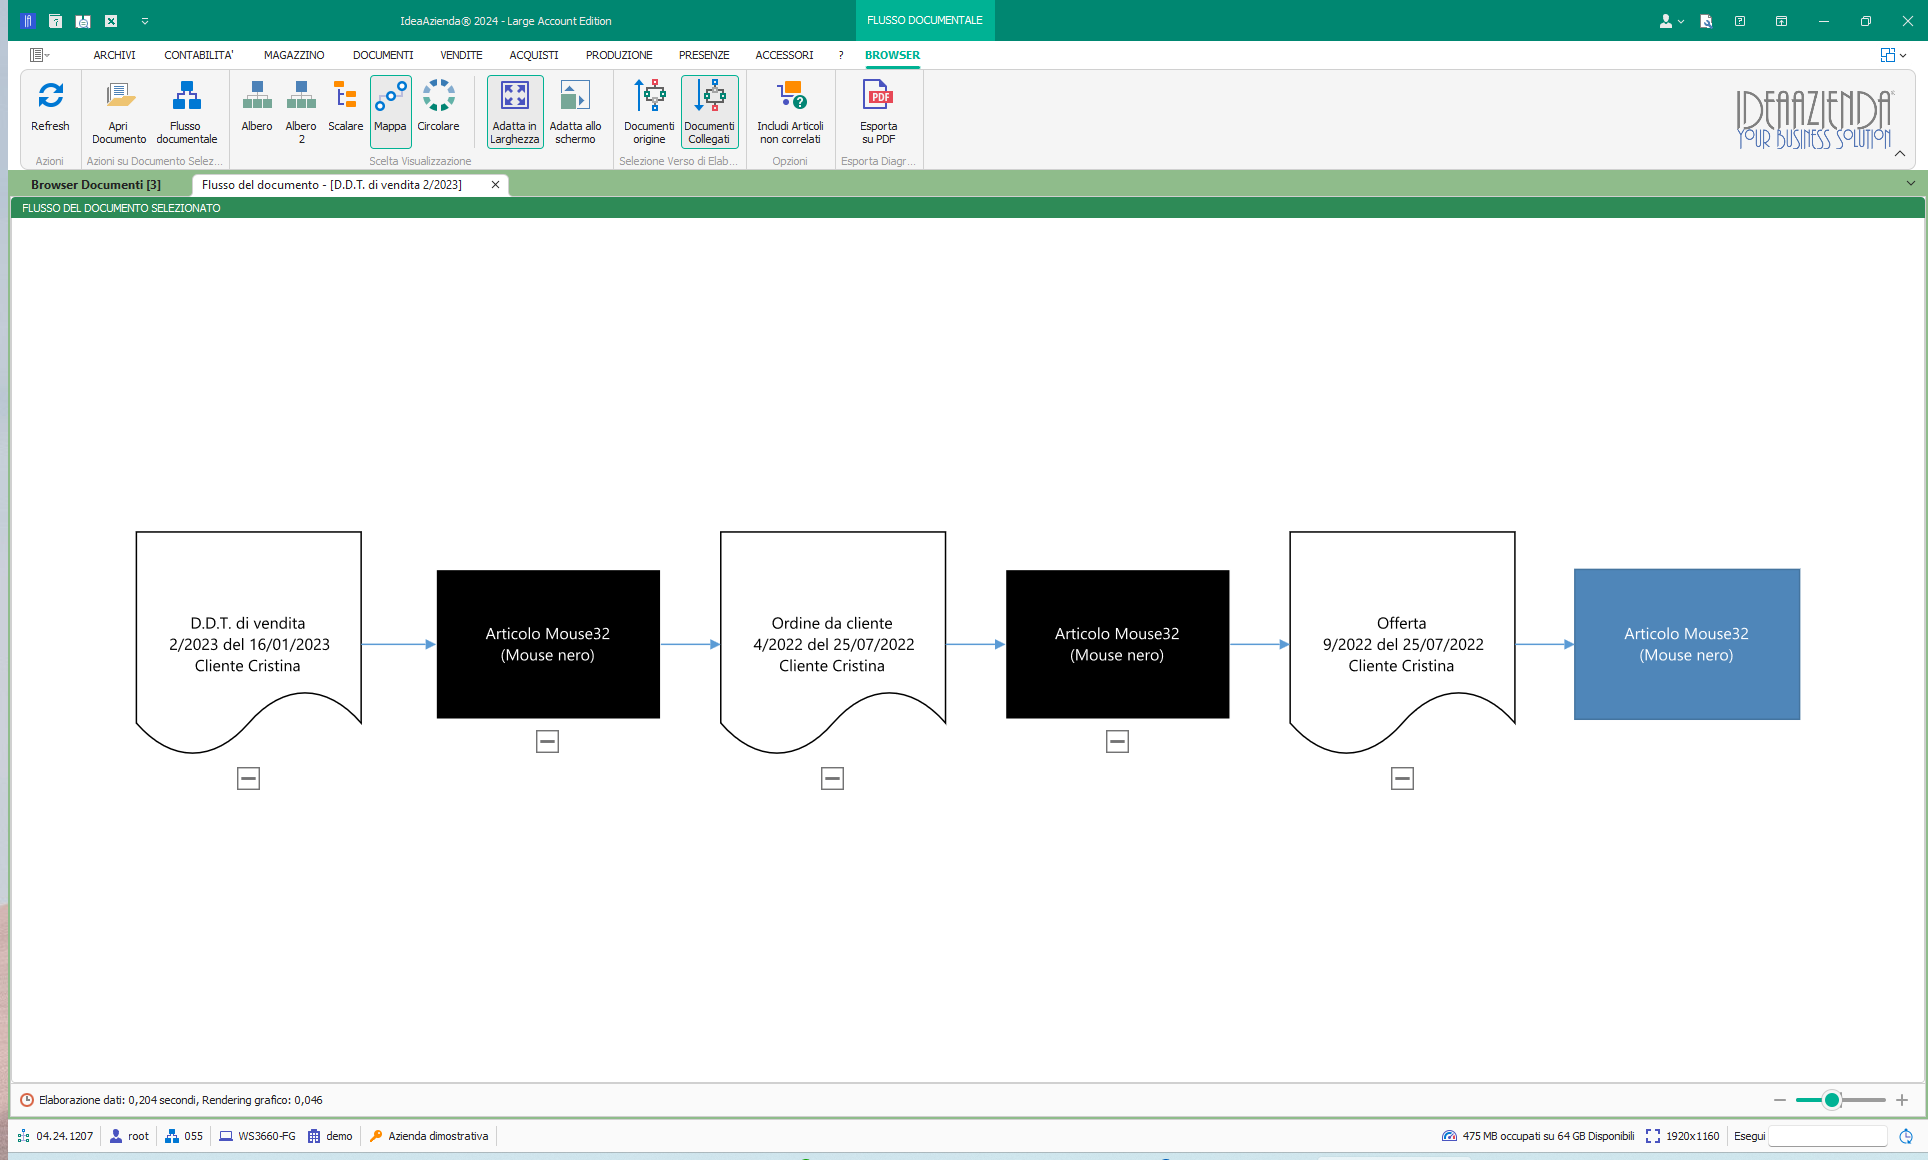Open the quick access toolbar customize arrow
Screen dimensions: 1928x1160
(145, 21)
